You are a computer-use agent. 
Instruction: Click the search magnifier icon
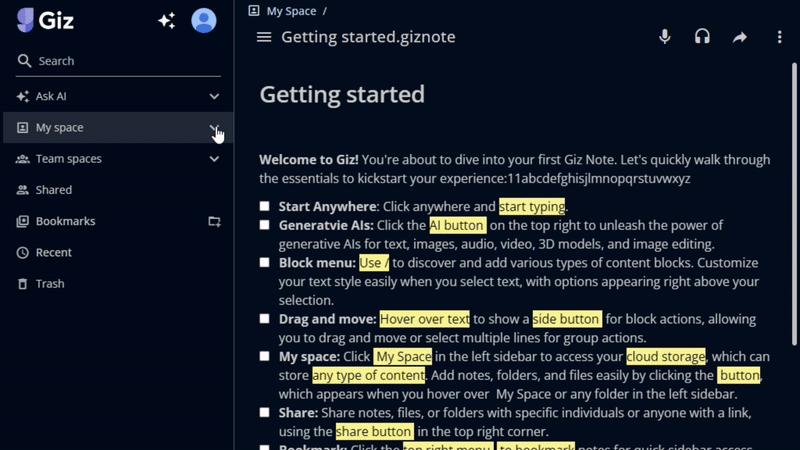(x=24, y=61)
